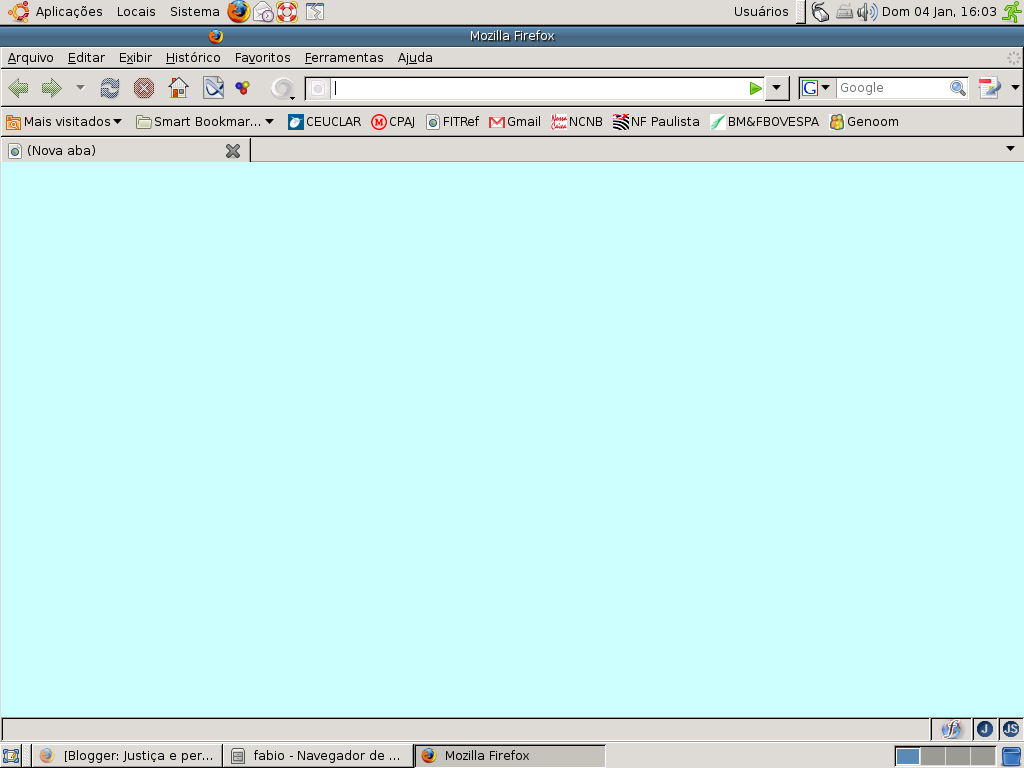
Task: Open the Locais panel menu
Action: 136,12
